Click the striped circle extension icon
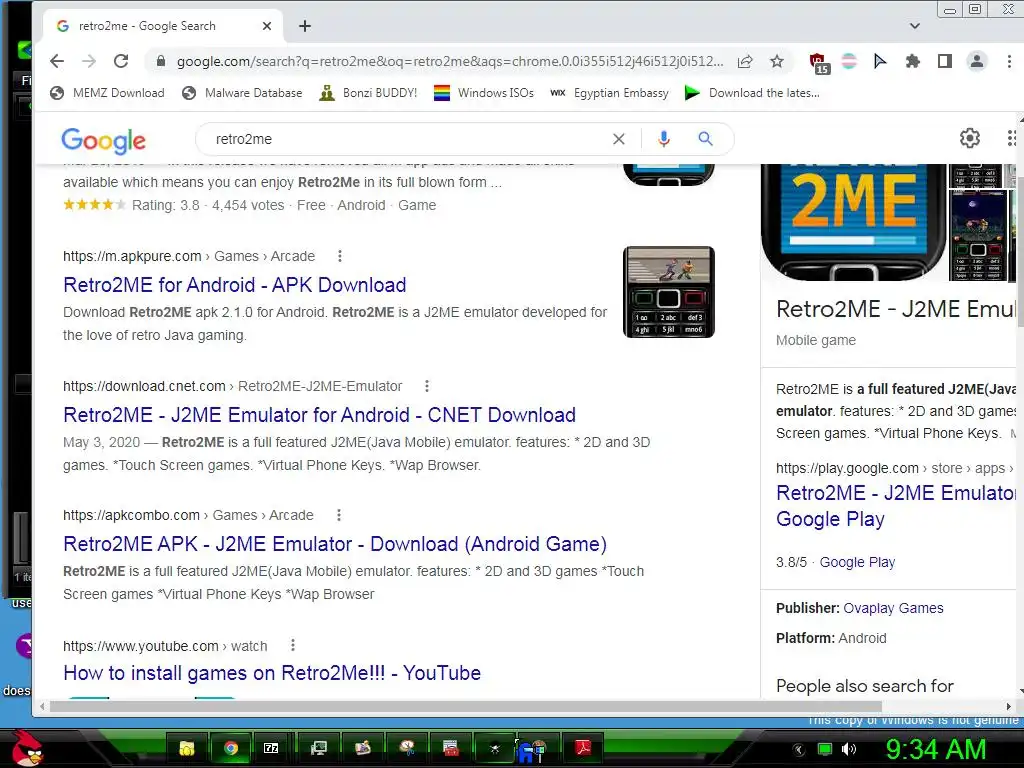Screen dimensions: 1024x768 pyautogui.click(x=849, y=61)
